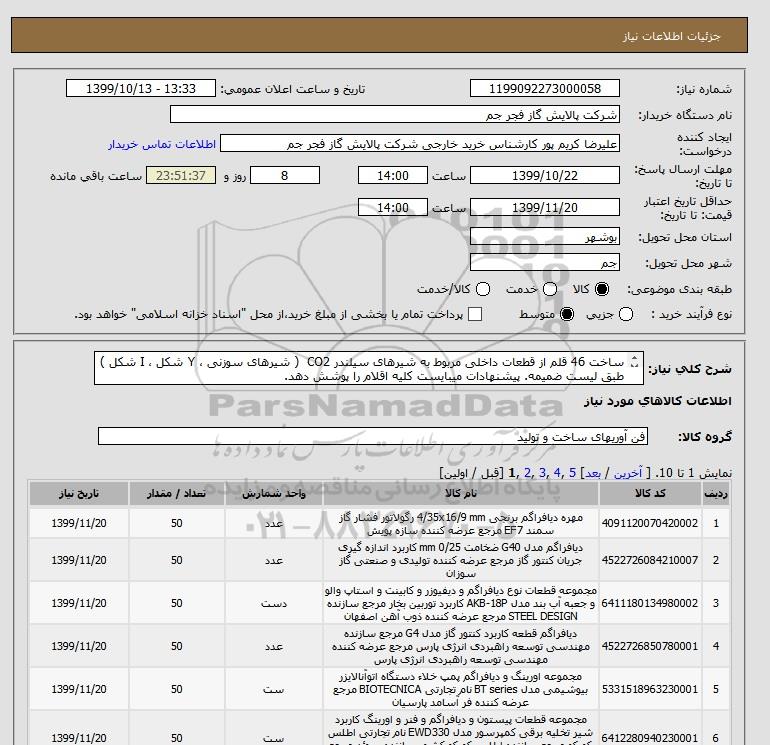Click the نام کالا column header
770x745 pixels.
click(461, 494)
